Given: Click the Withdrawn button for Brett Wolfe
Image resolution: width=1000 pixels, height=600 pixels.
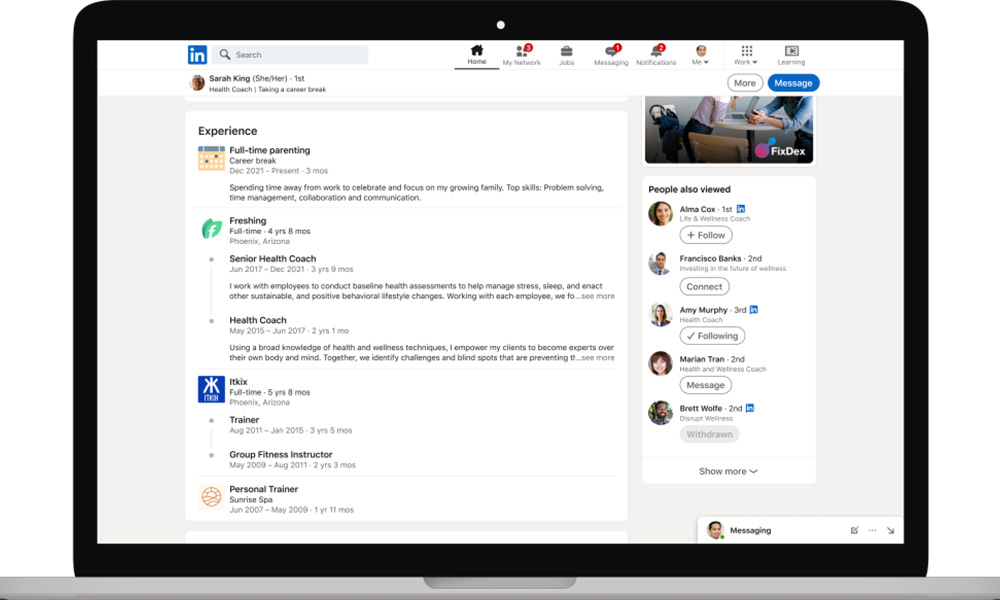Looking at the screenshot, I should [709, 434].
